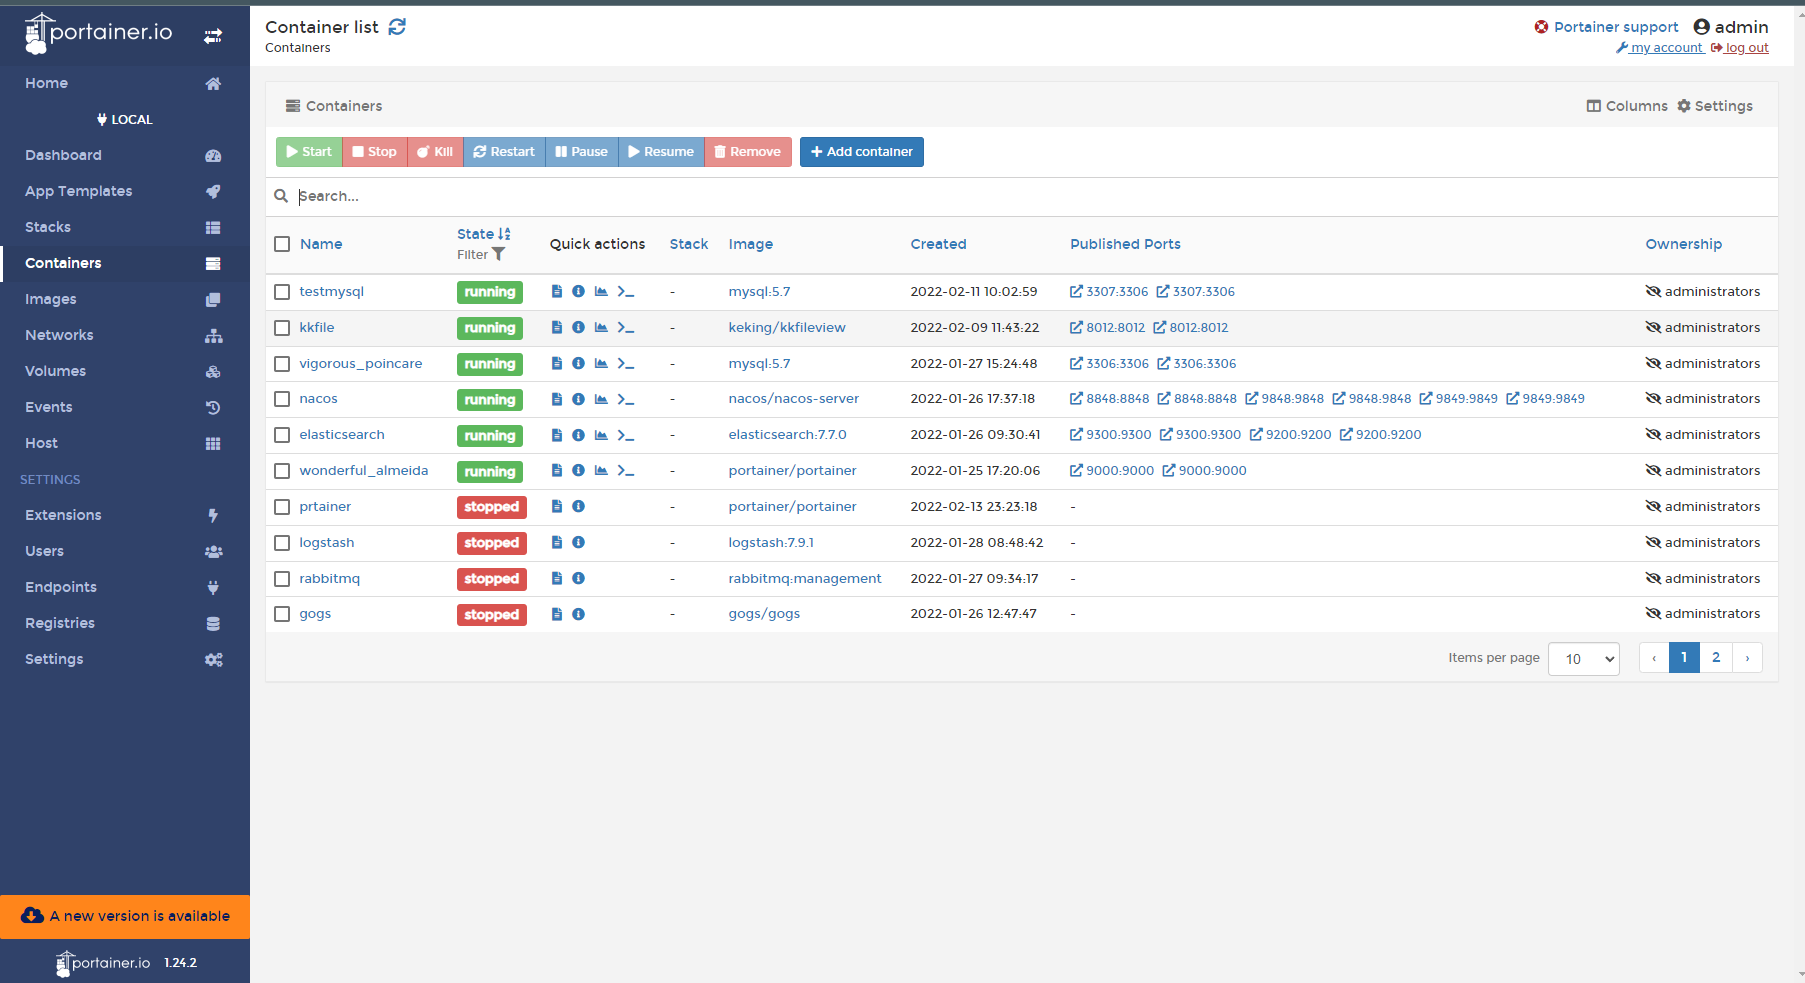Click the admin user icon

pyautogui.click(x=1701, y=27)
